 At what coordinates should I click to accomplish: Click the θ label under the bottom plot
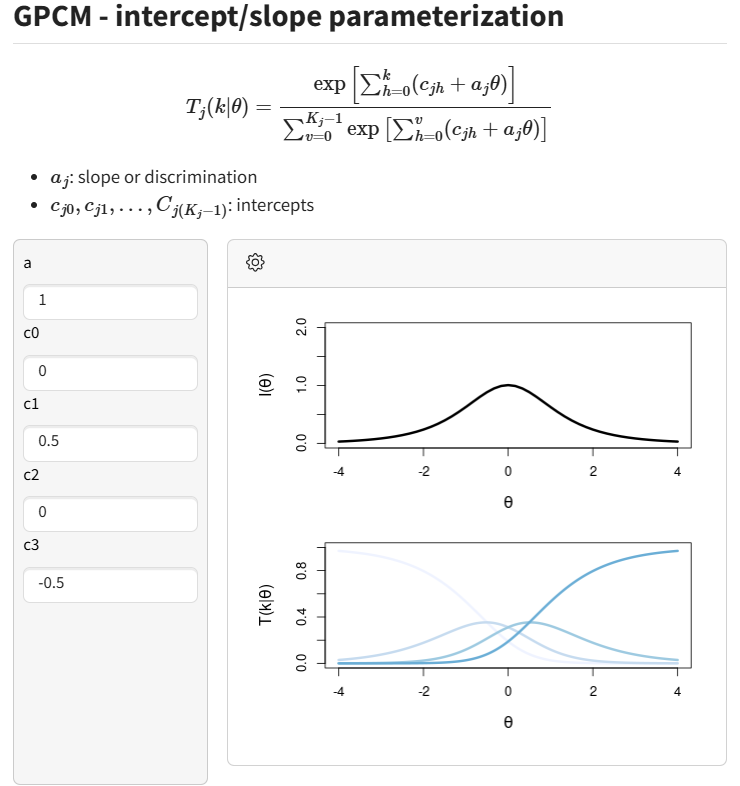pos(508,722)
